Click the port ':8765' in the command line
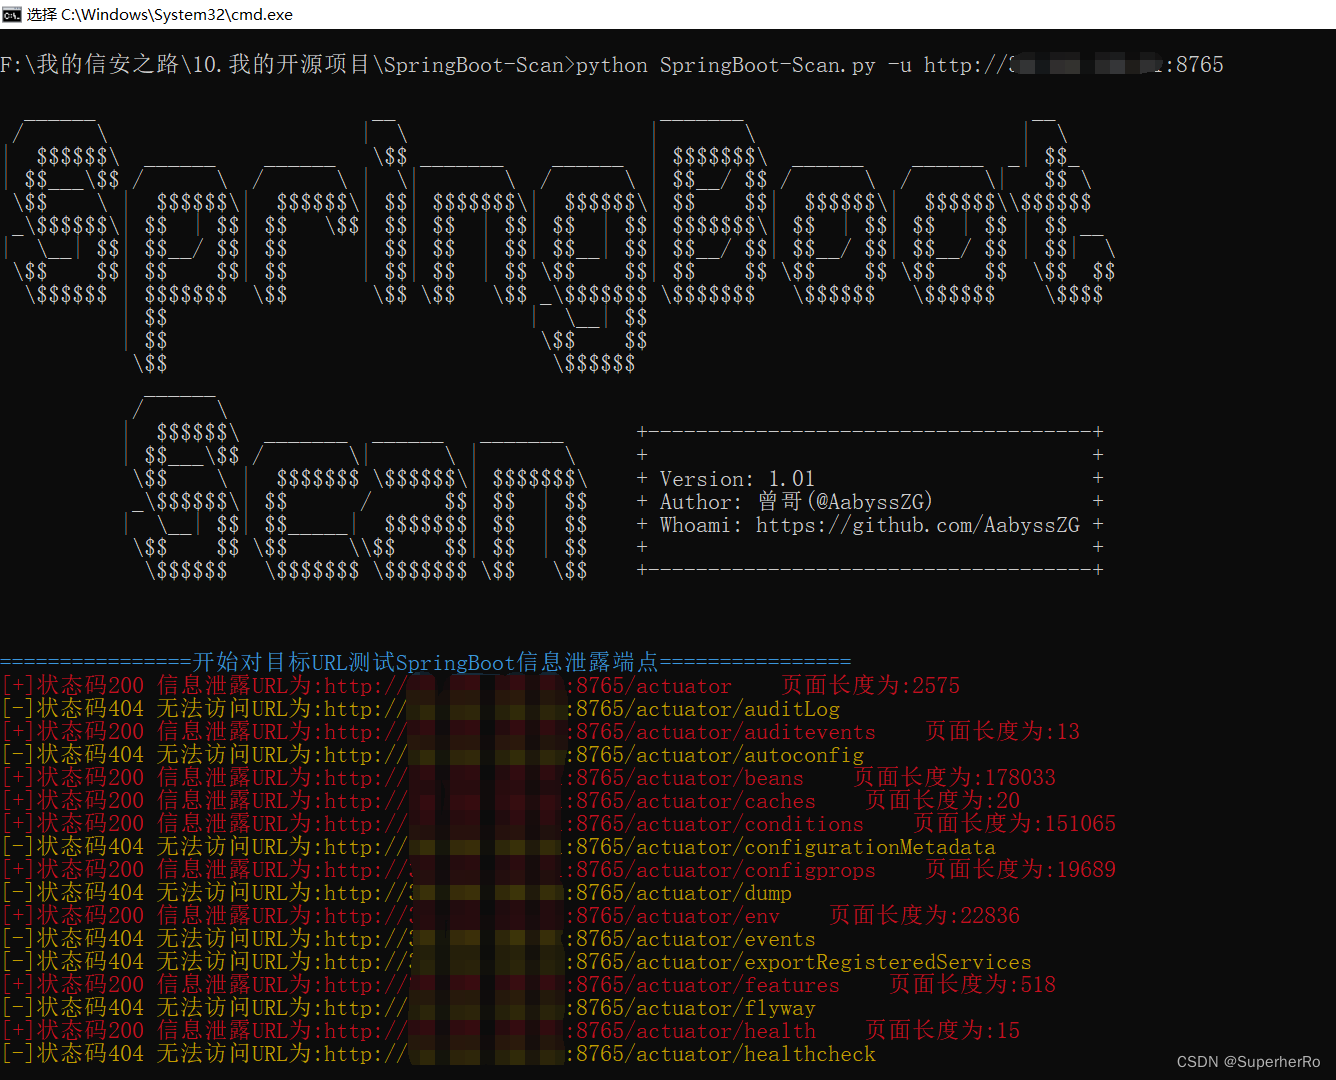 coord(1194,65)
